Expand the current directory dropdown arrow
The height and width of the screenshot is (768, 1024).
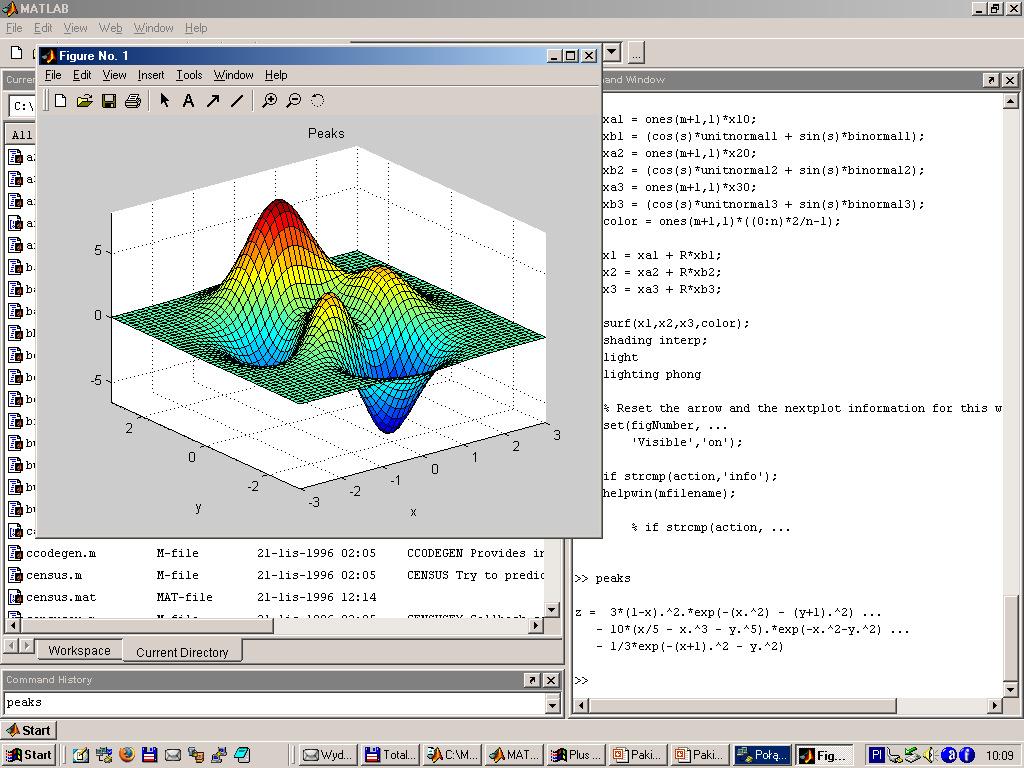tap(612, 52)
